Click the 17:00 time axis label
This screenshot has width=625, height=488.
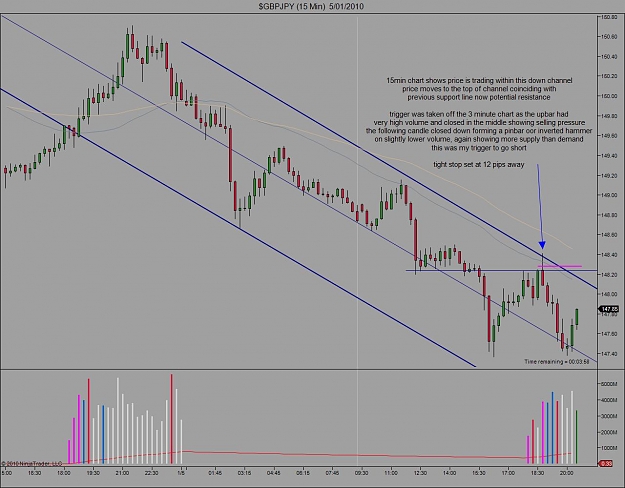(508, 473)
